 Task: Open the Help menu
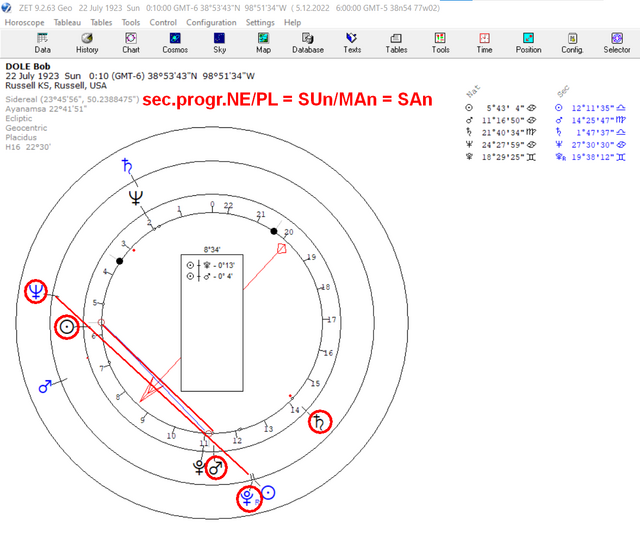[x=292, y=22]
